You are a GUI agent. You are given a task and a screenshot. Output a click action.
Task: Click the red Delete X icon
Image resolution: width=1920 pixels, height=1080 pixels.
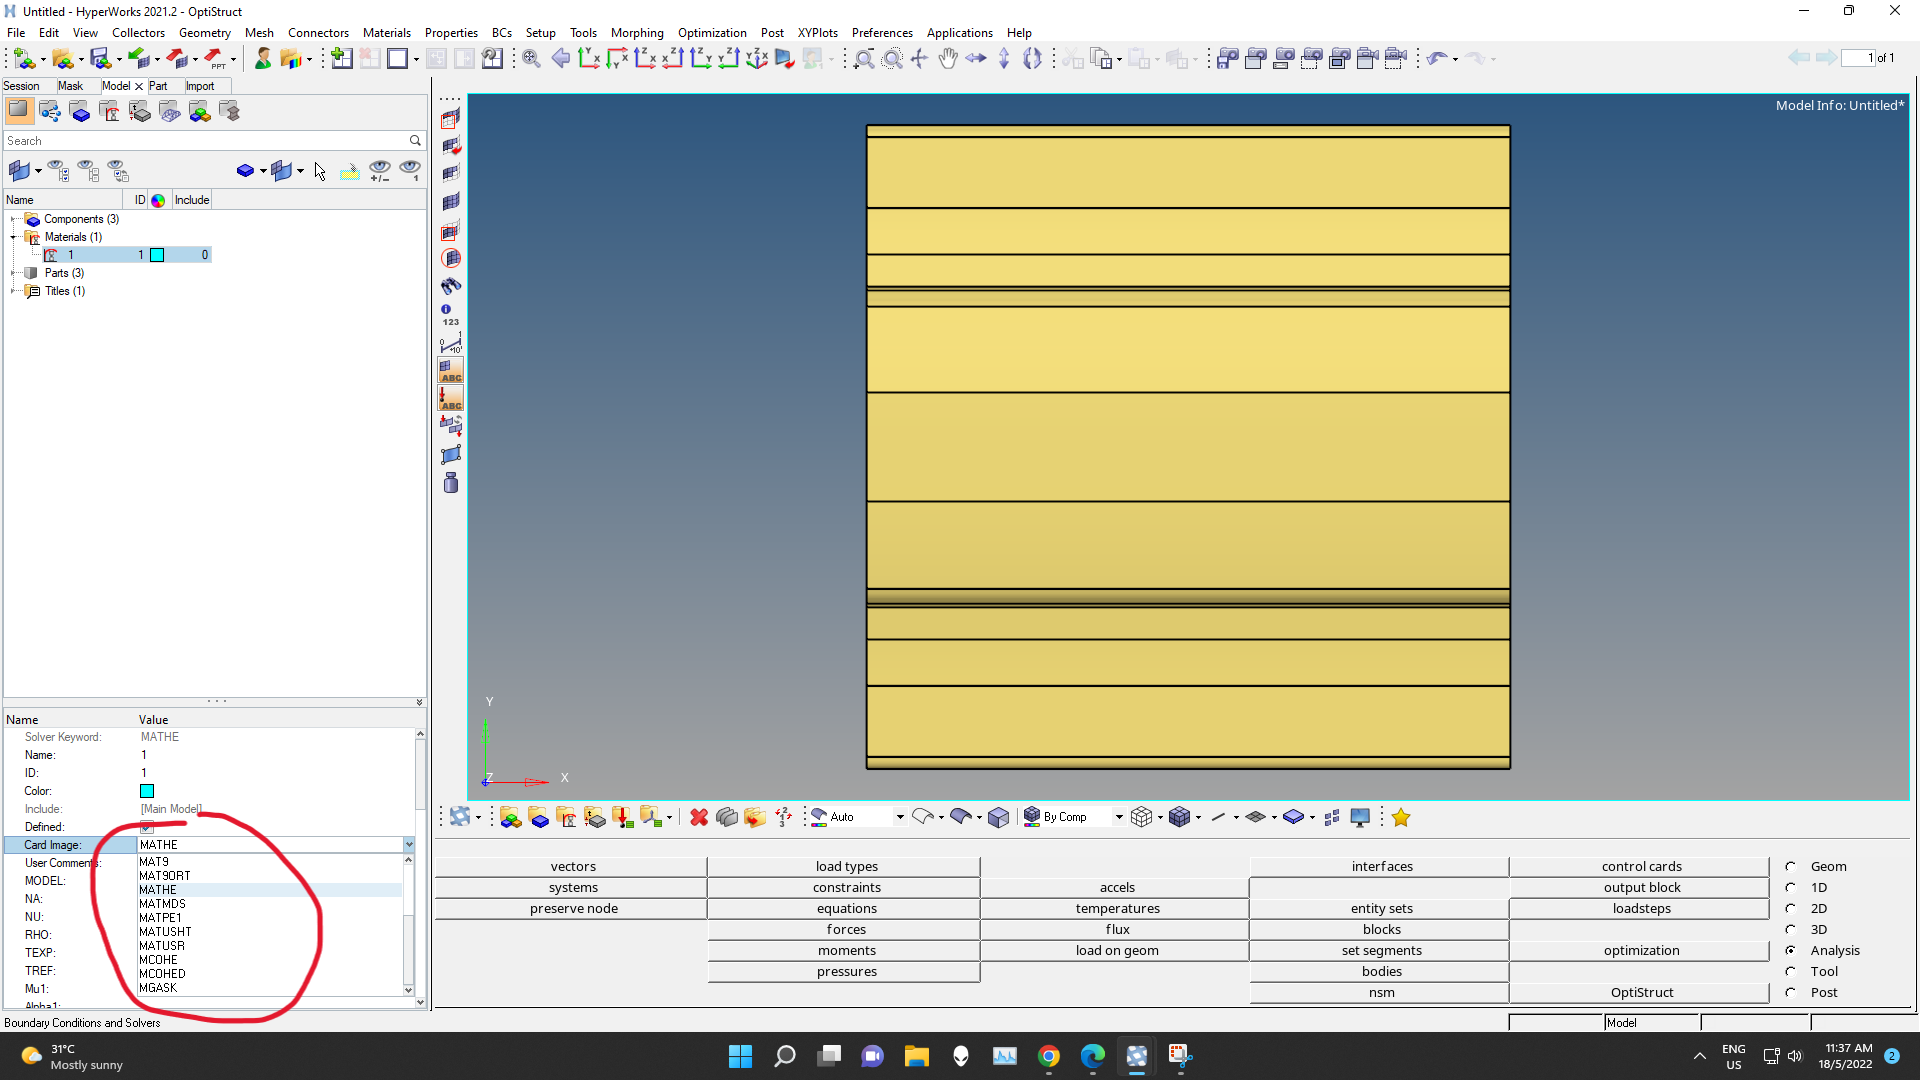(x=699, y=817)
